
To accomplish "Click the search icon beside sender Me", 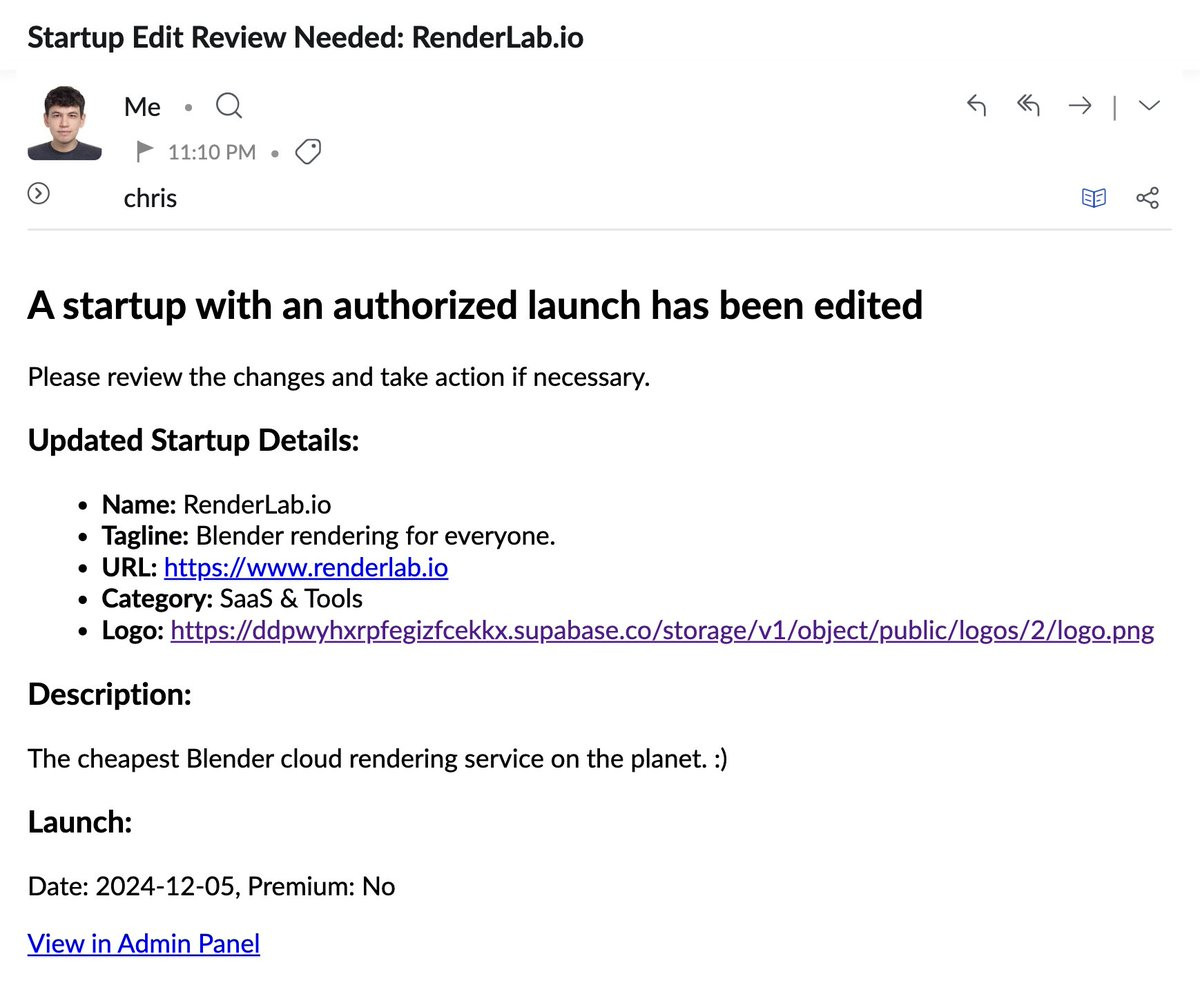I will pyautogui.click(x=229, y=106).
